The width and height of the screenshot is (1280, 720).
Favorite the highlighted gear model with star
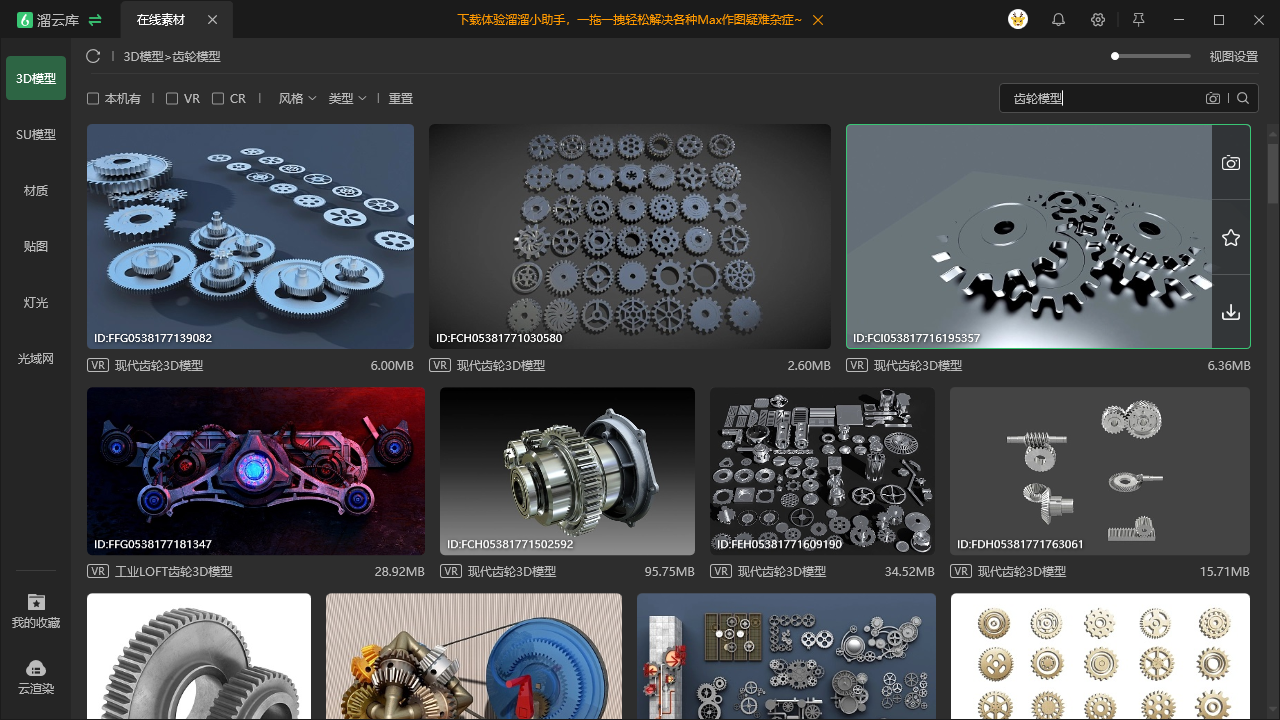click(x=1231, y=238)
